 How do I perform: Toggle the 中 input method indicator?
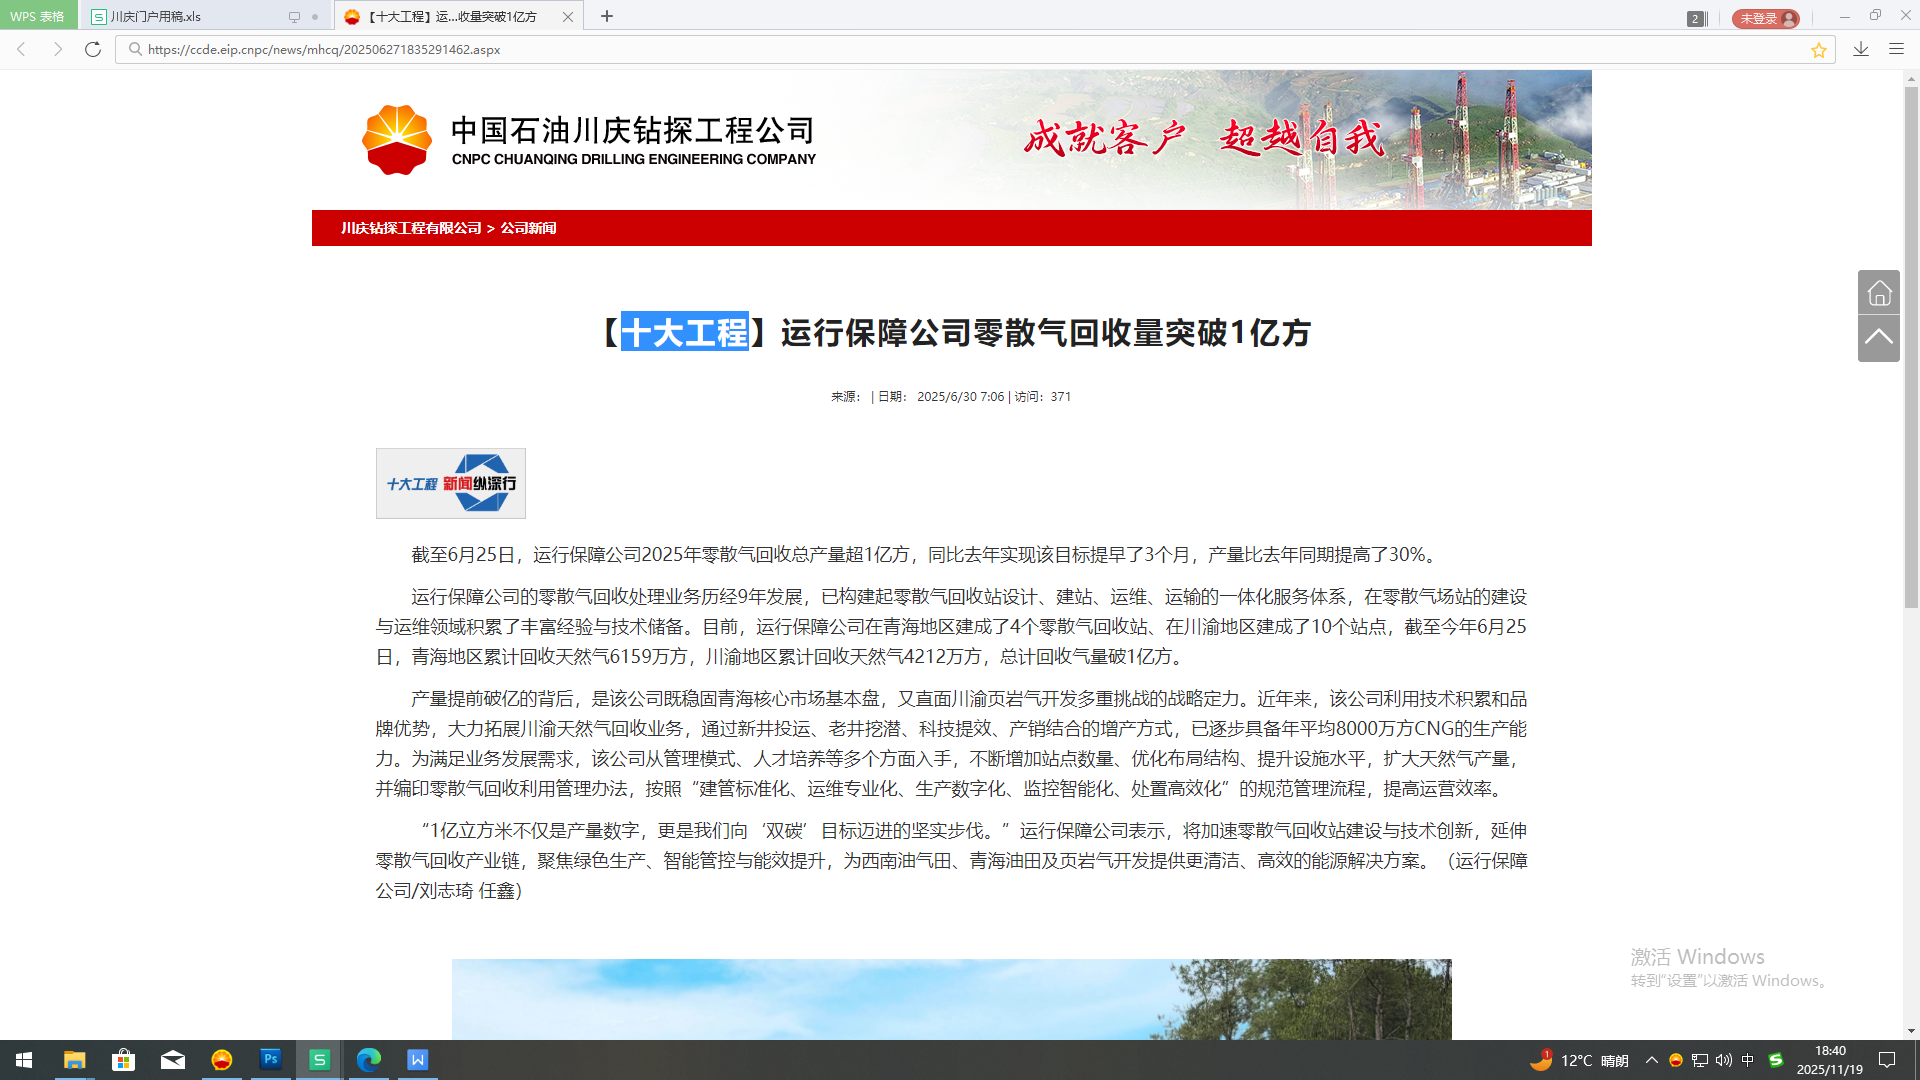click(1748, 1060)
